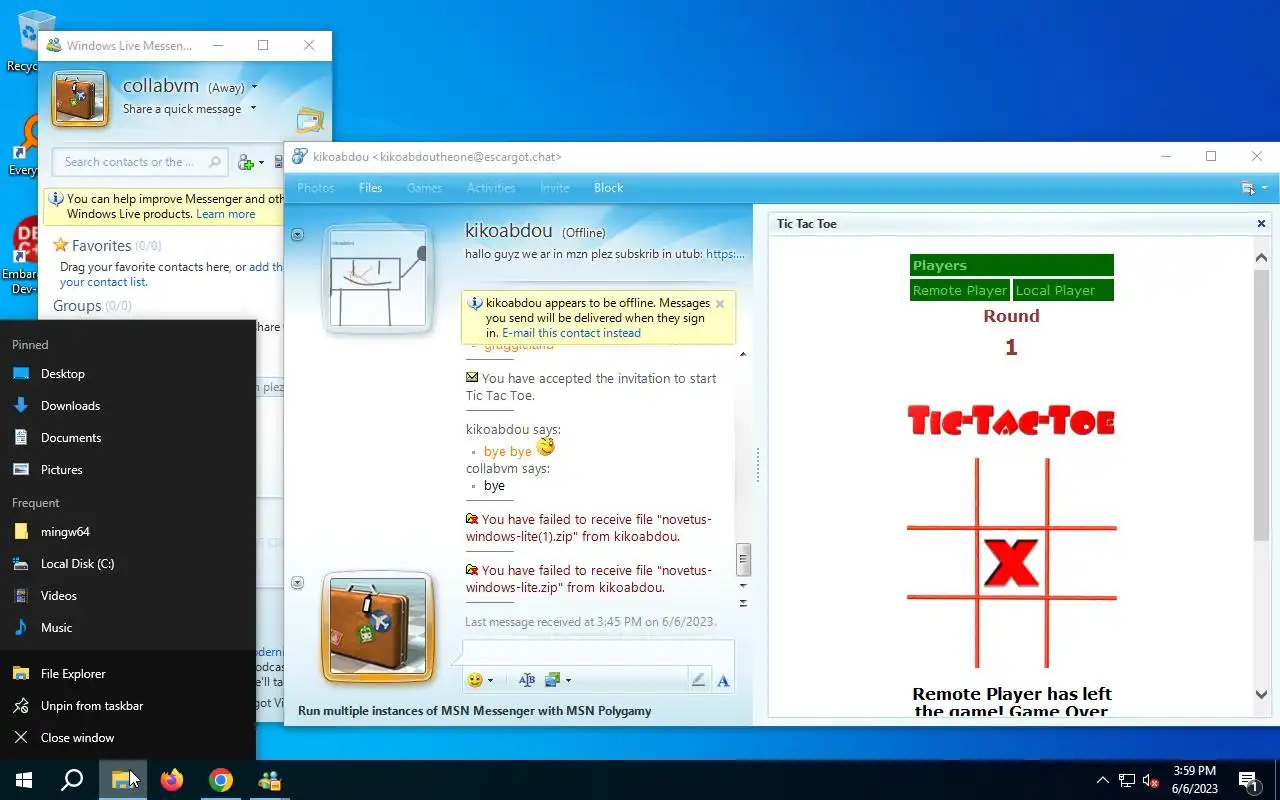Image resolution: width=1280 pixels, height=800 pixels.
Task: Click the MSN Polygamy ad link
Action: point(474,711)
